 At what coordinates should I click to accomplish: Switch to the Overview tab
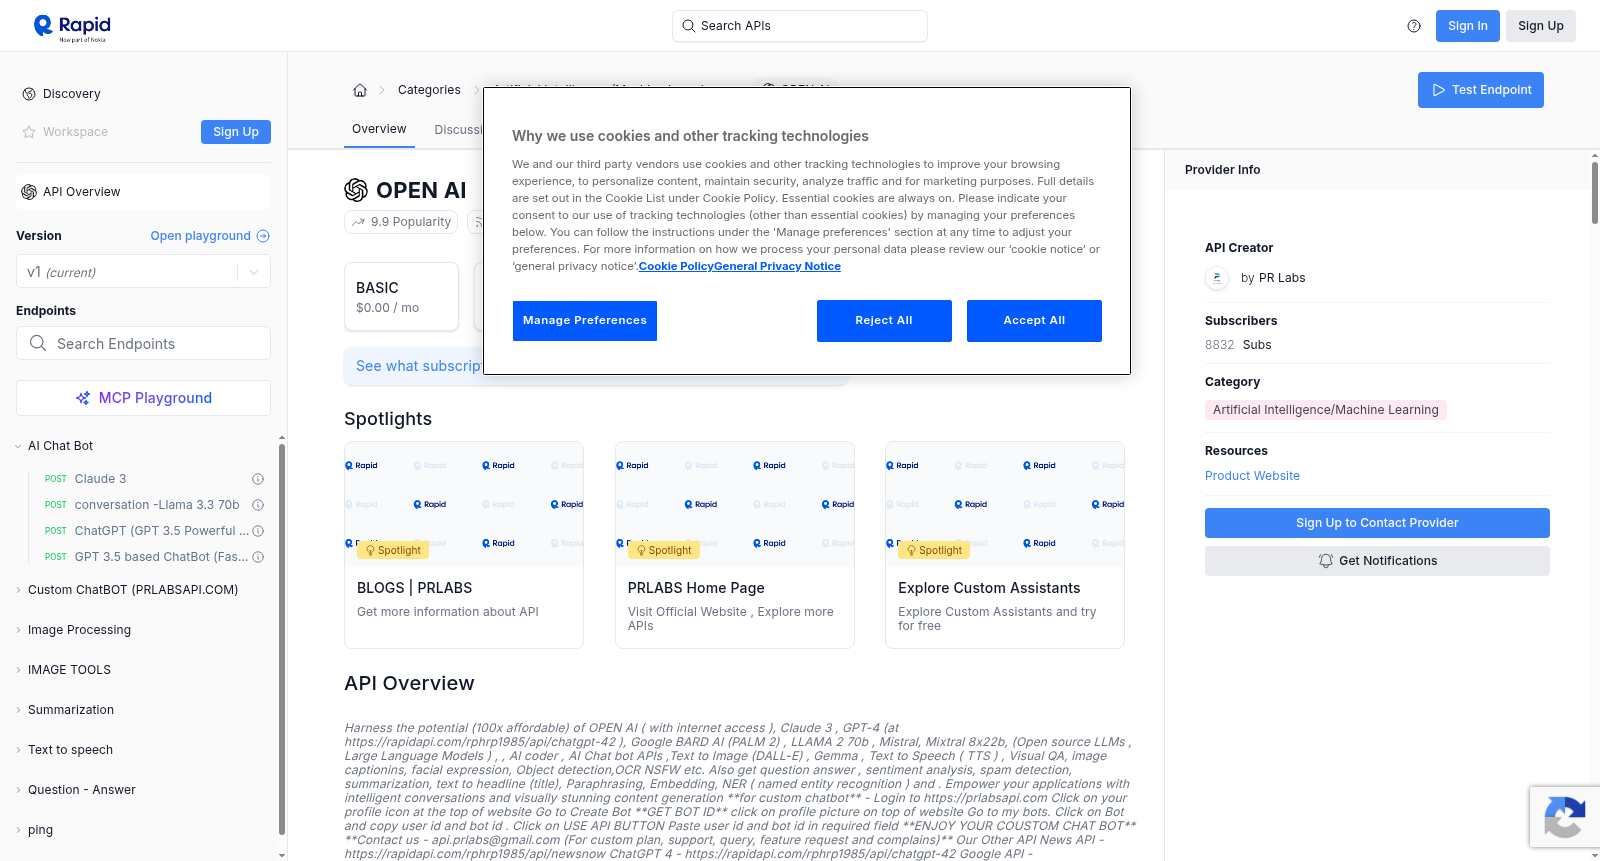point(379,129)
